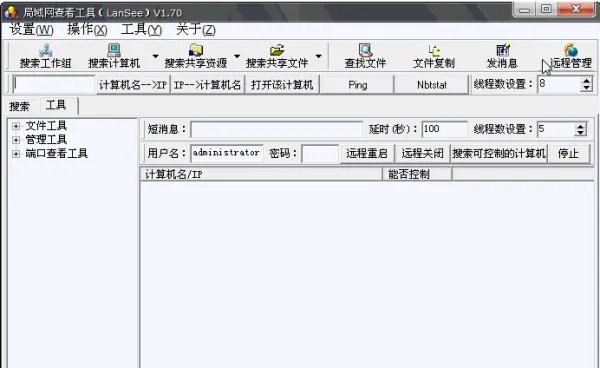
Task: Expand the 文件工具 tree node
Action: [x=16, y=126]
